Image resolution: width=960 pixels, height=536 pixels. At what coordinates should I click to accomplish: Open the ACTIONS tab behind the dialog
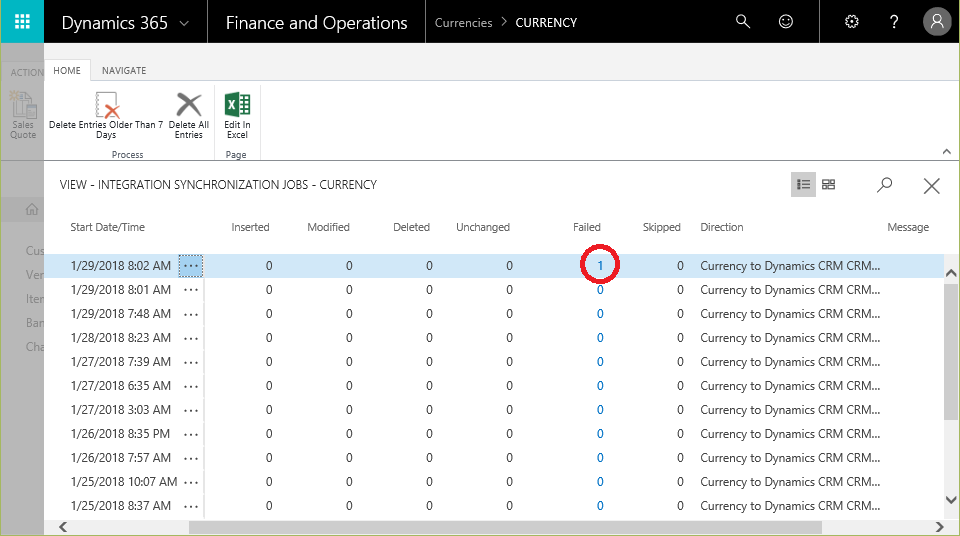click(x=26, y=72)
